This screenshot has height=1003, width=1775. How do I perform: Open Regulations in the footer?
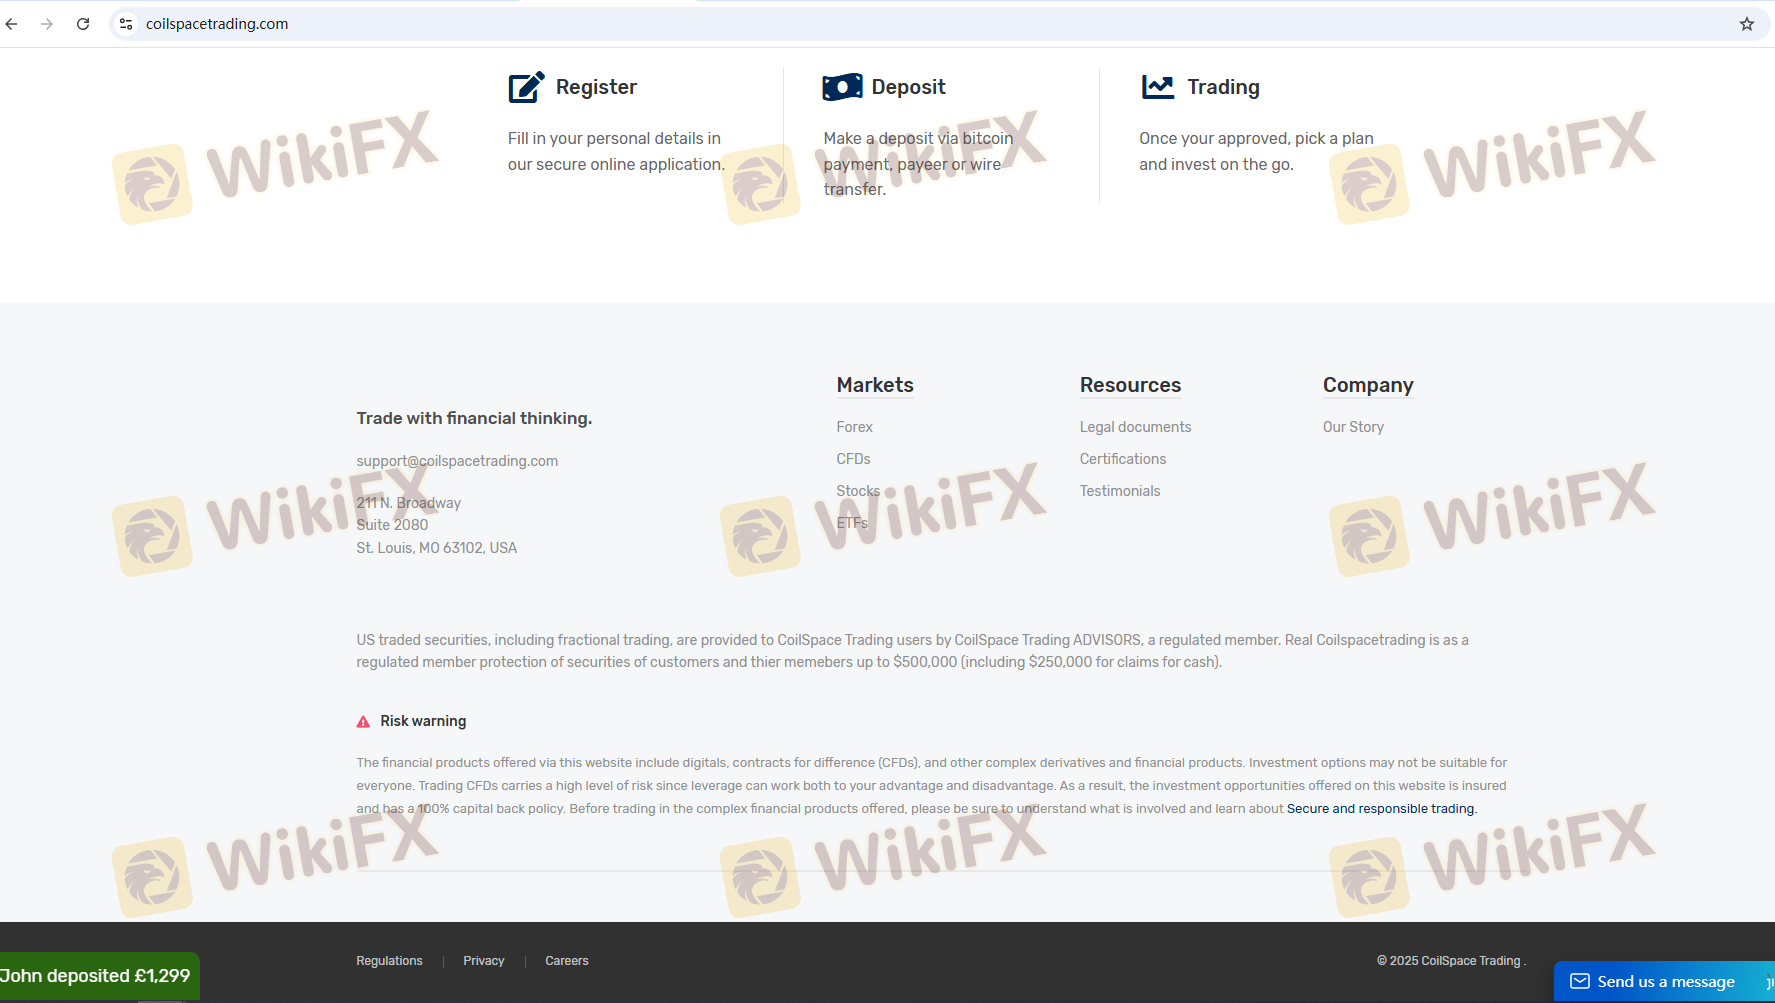(x=389, y=961)
